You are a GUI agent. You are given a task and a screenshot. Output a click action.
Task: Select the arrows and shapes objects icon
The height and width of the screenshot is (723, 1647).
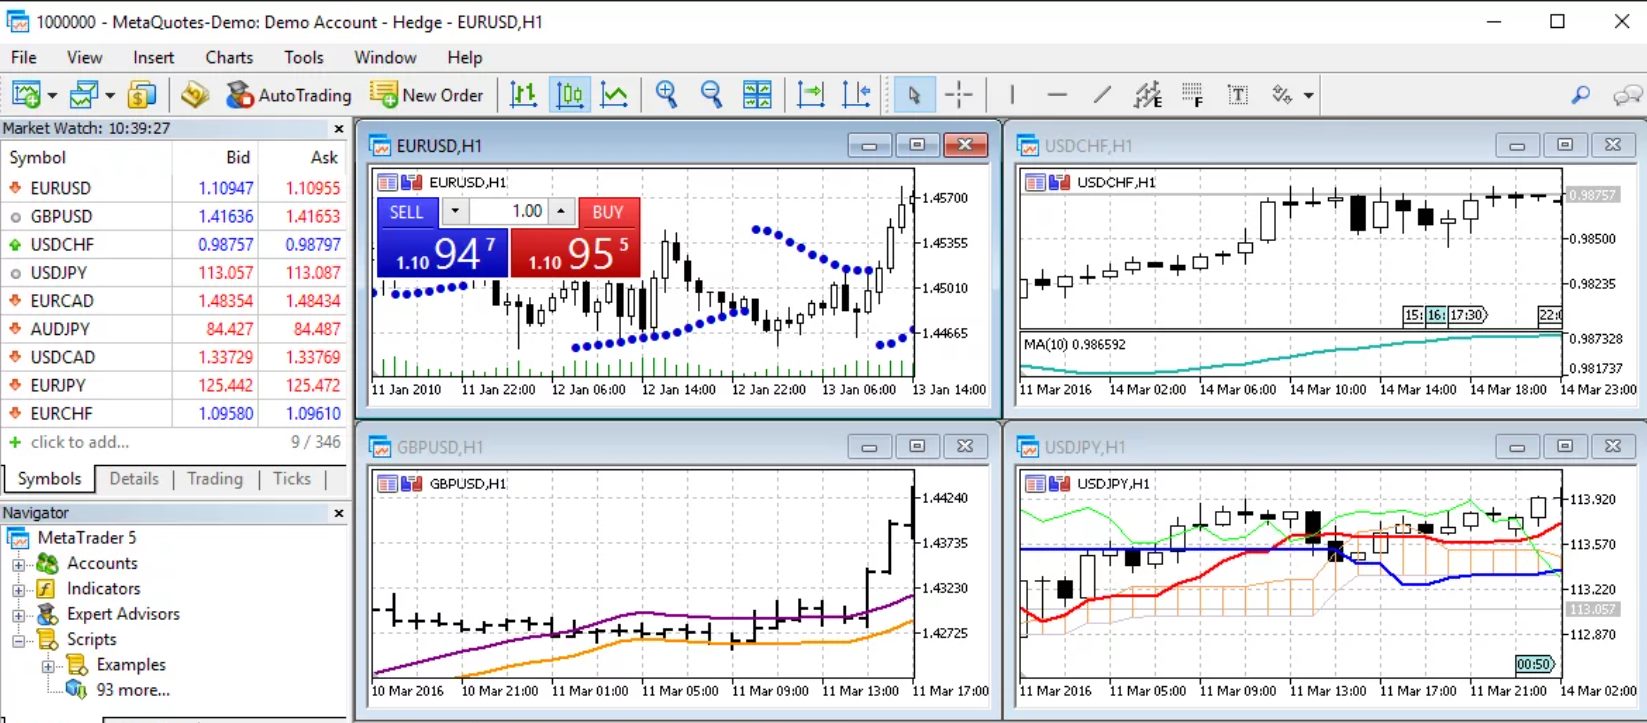(1282, 95)
